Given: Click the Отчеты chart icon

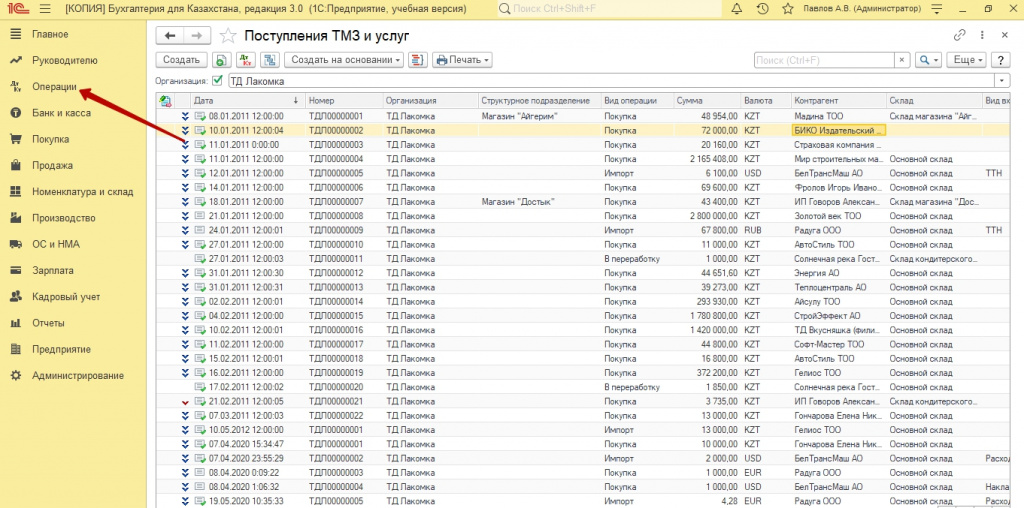Looking at the screenshot, I should (16, 323).
